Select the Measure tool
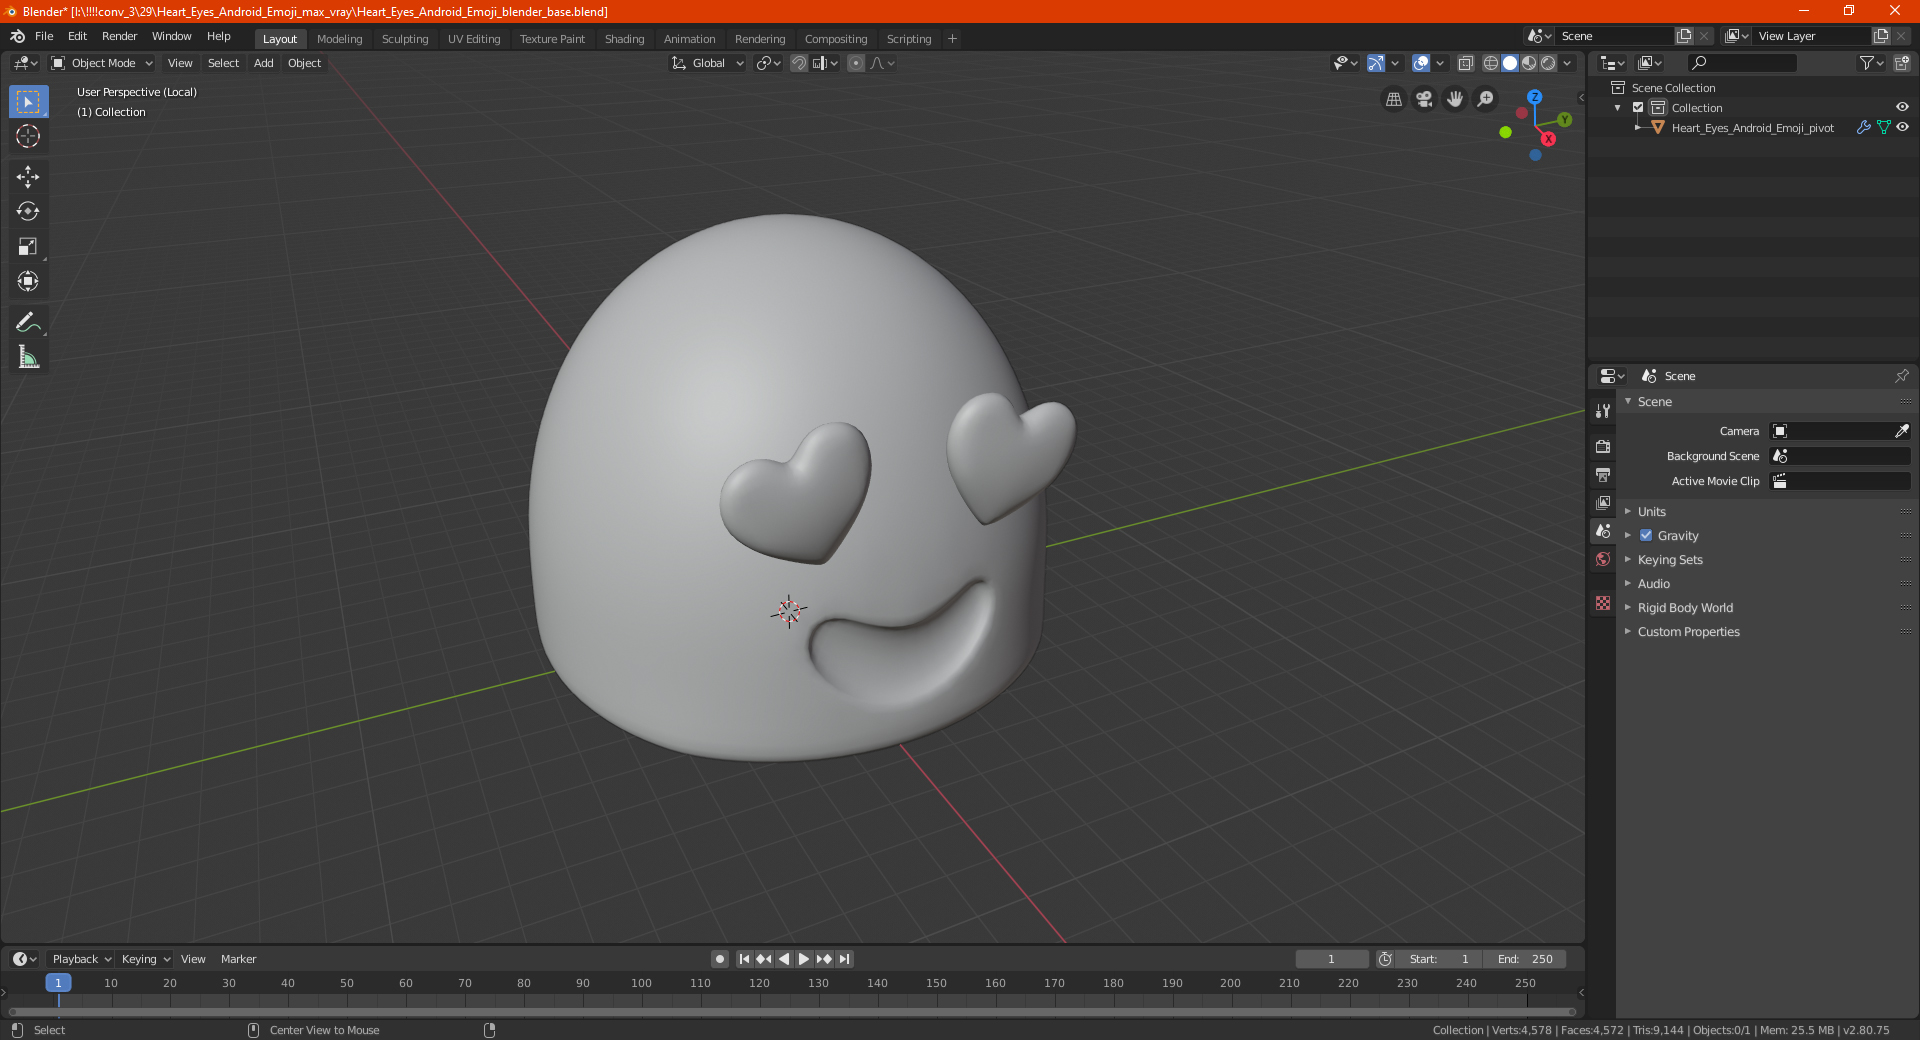Image resolution: width=1920 pixels, height=1040 pixels. [x=28, y=357]
